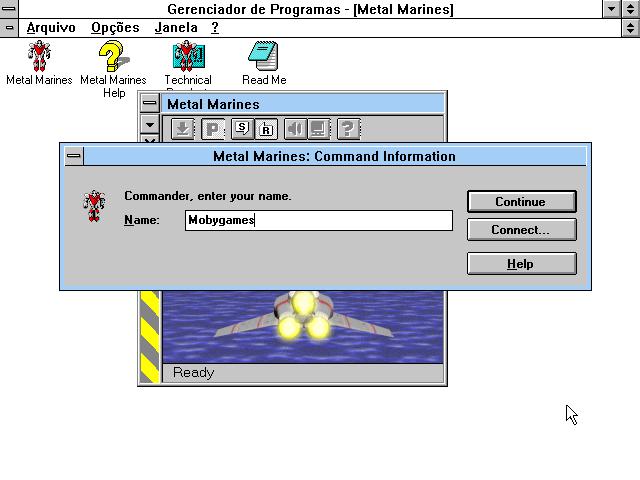The height and width of the screenshot is (480, 640).
Task: Open the Janela menu
Action: (x=176, y=28)
